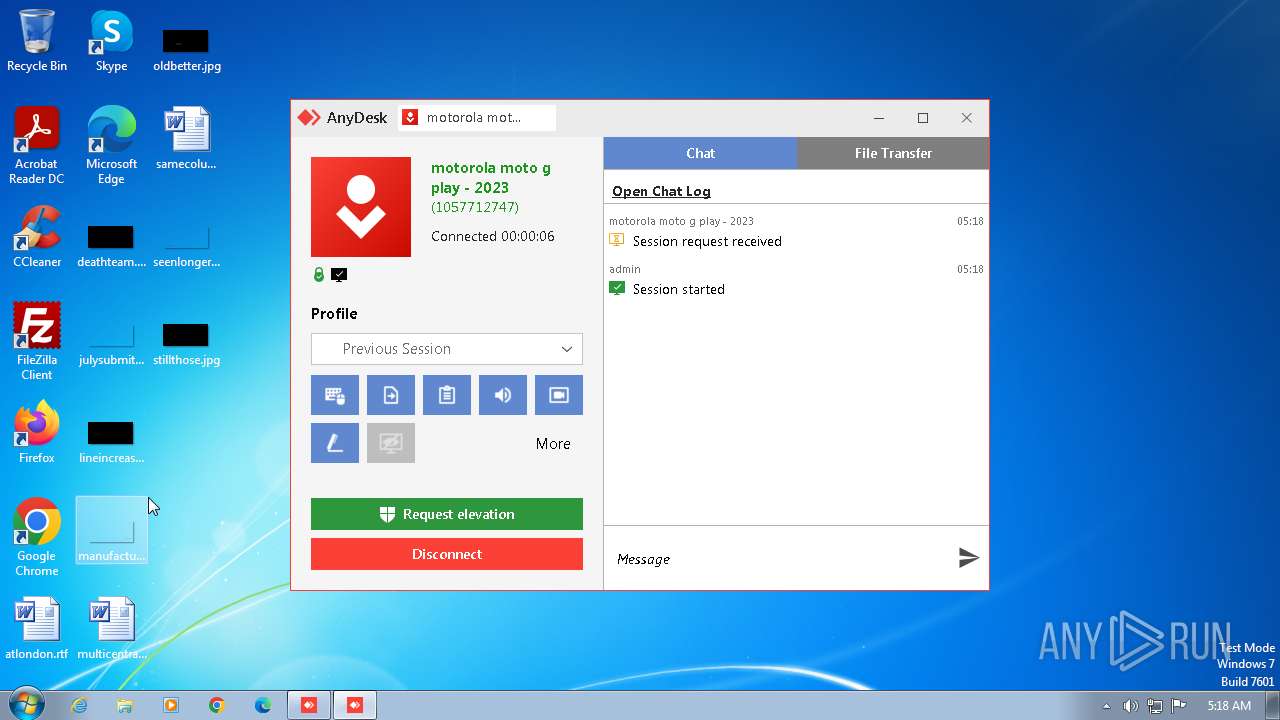The image size is (1280, 720).
Task: Close the AnyDesk window
Action: 967,118
